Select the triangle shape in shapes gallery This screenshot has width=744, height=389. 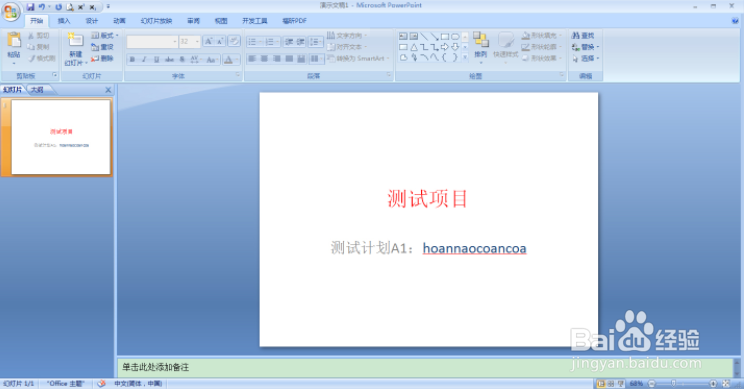414,47
